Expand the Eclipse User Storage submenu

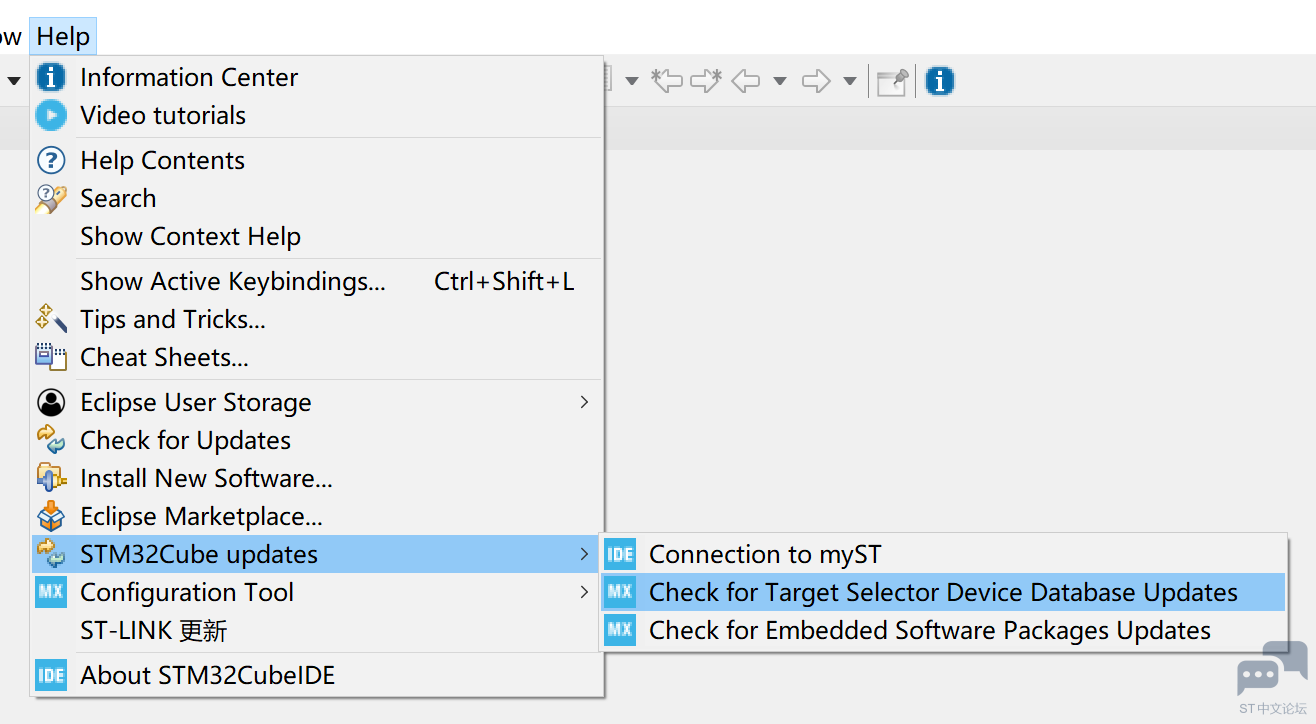point(317,402)
